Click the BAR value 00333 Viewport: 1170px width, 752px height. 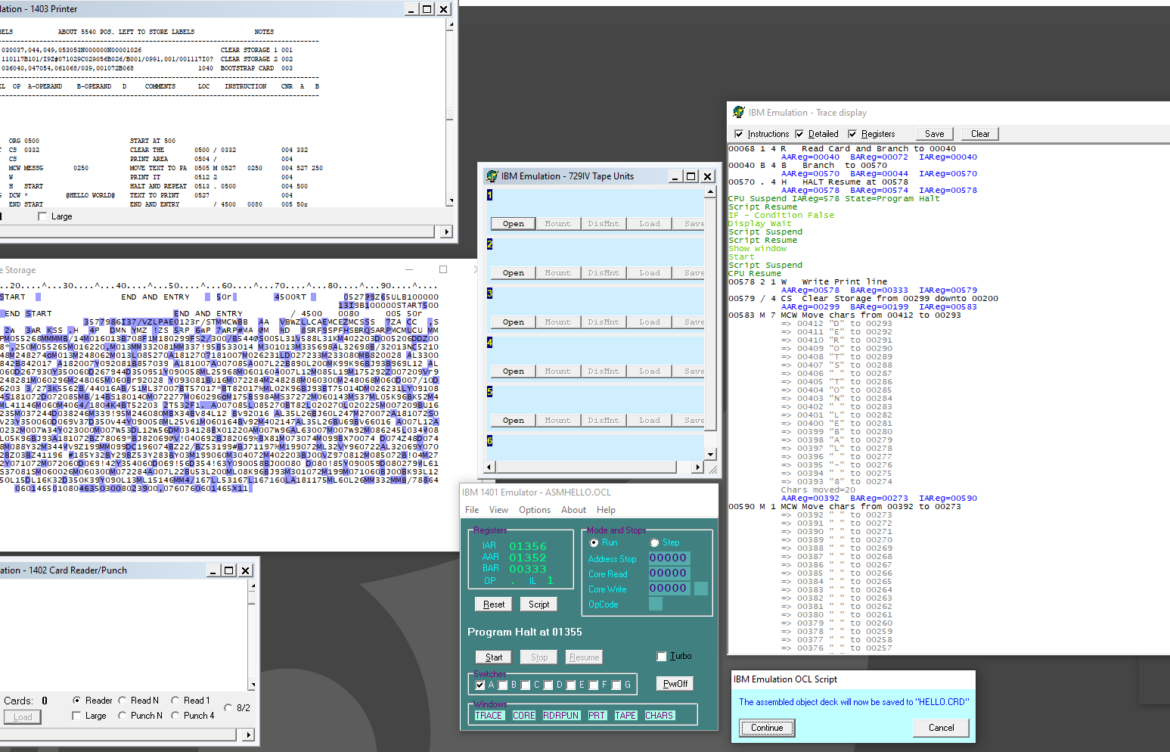tap(528, 568)
